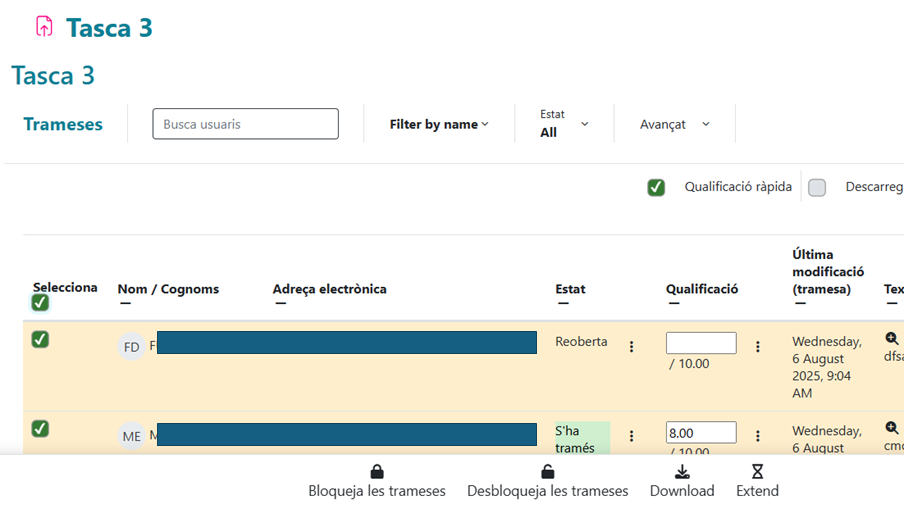Open the Estat All filter dropdown
This screenshot has height=519, width=904.
[x=564, y=124]
